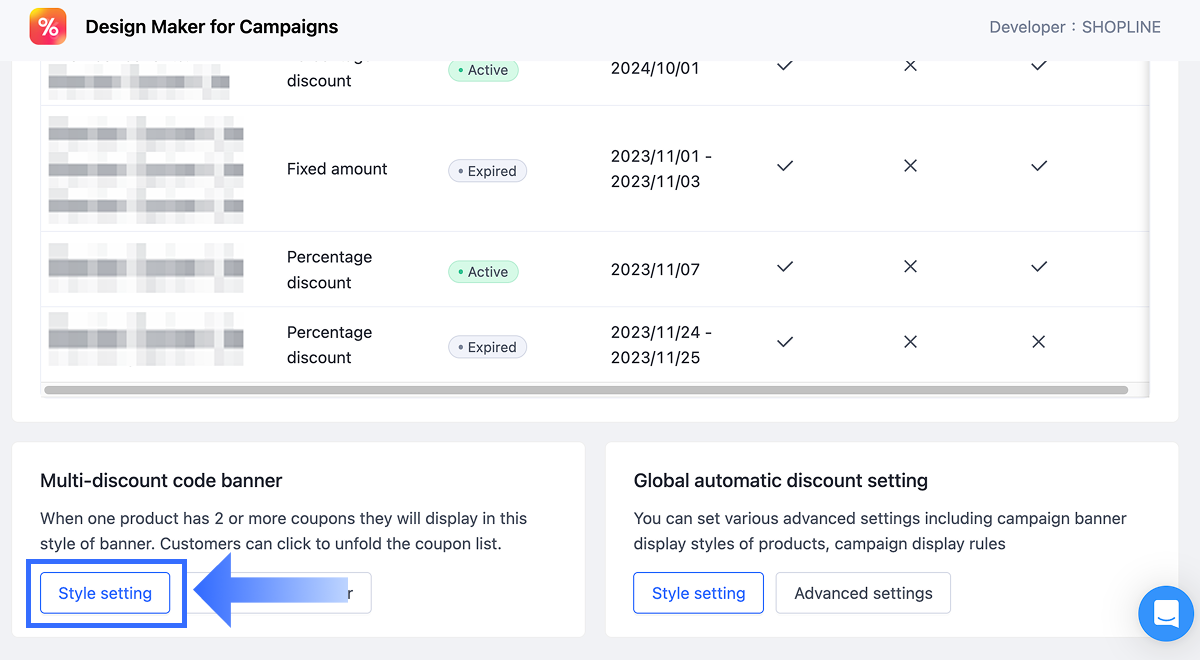1200x660 pixels.
Task: Click the Expired badge for 2023/11/24 campaign
Action: 487,347
